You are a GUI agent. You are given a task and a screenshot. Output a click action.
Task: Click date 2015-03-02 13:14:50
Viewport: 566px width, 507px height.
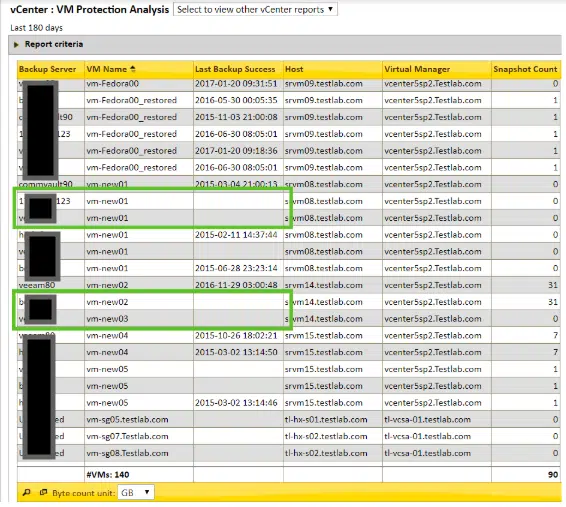tap(236, 352)
